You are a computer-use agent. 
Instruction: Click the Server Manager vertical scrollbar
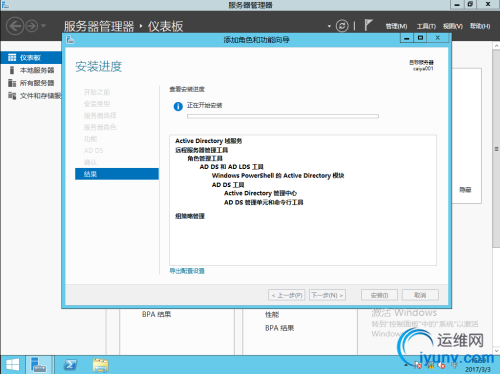coord(496,149)
